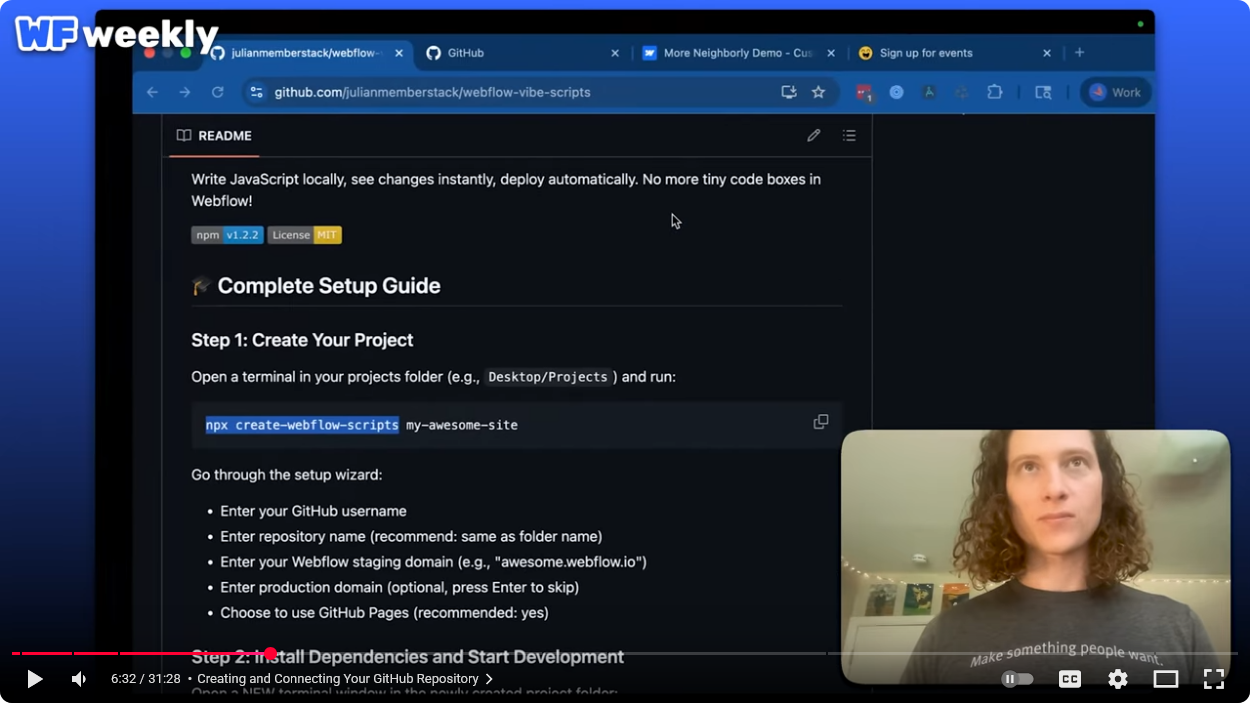Switch to More Neighborly Demo tab
Screen dimensions: 1250x703
click(738, 53)
